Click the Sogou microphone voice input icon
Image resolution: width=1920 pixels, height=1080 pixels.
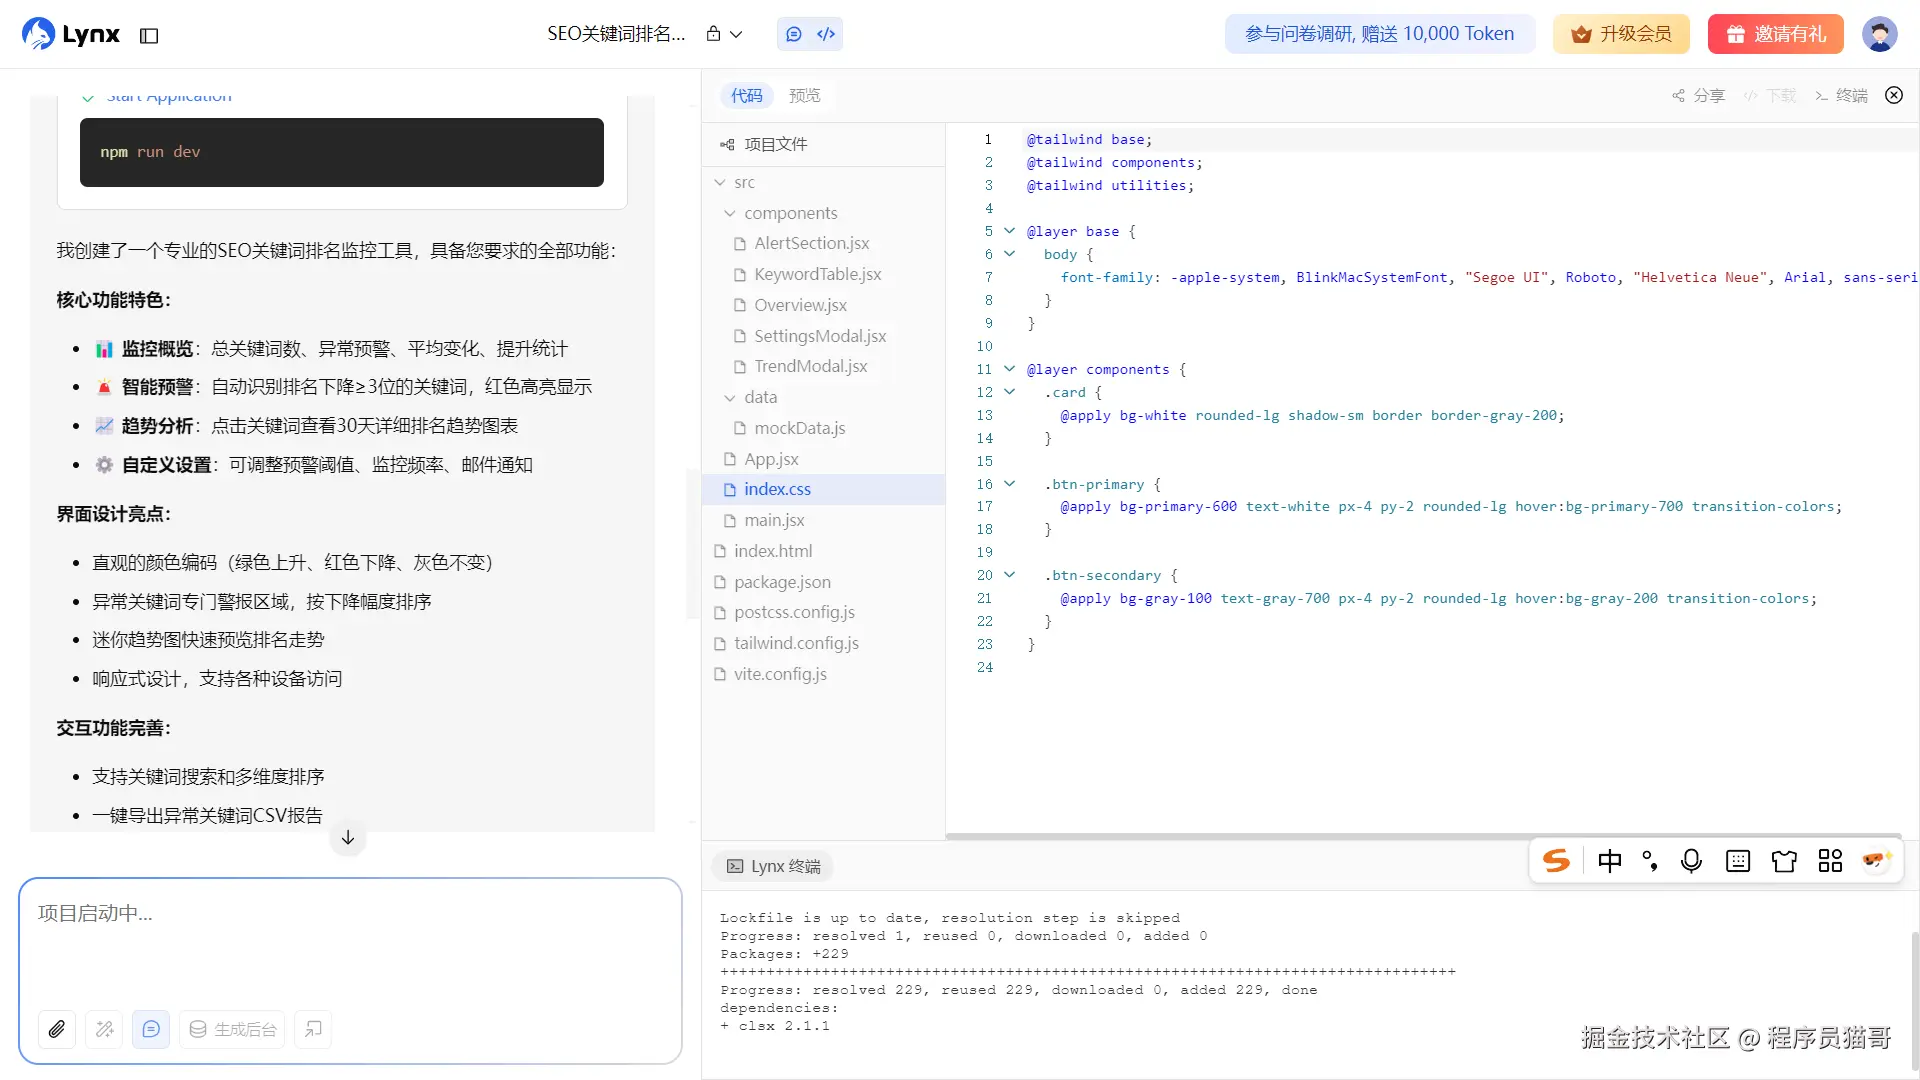(1691, 861)
